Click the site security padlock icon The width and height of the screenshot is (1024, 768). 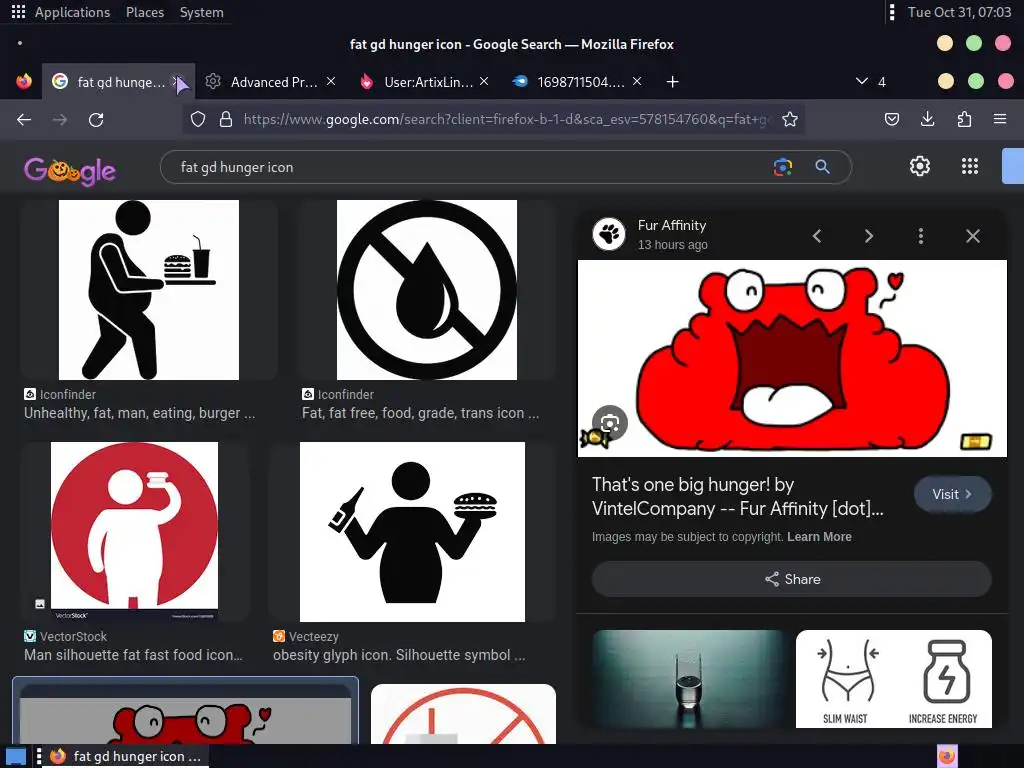pos(226,119)
